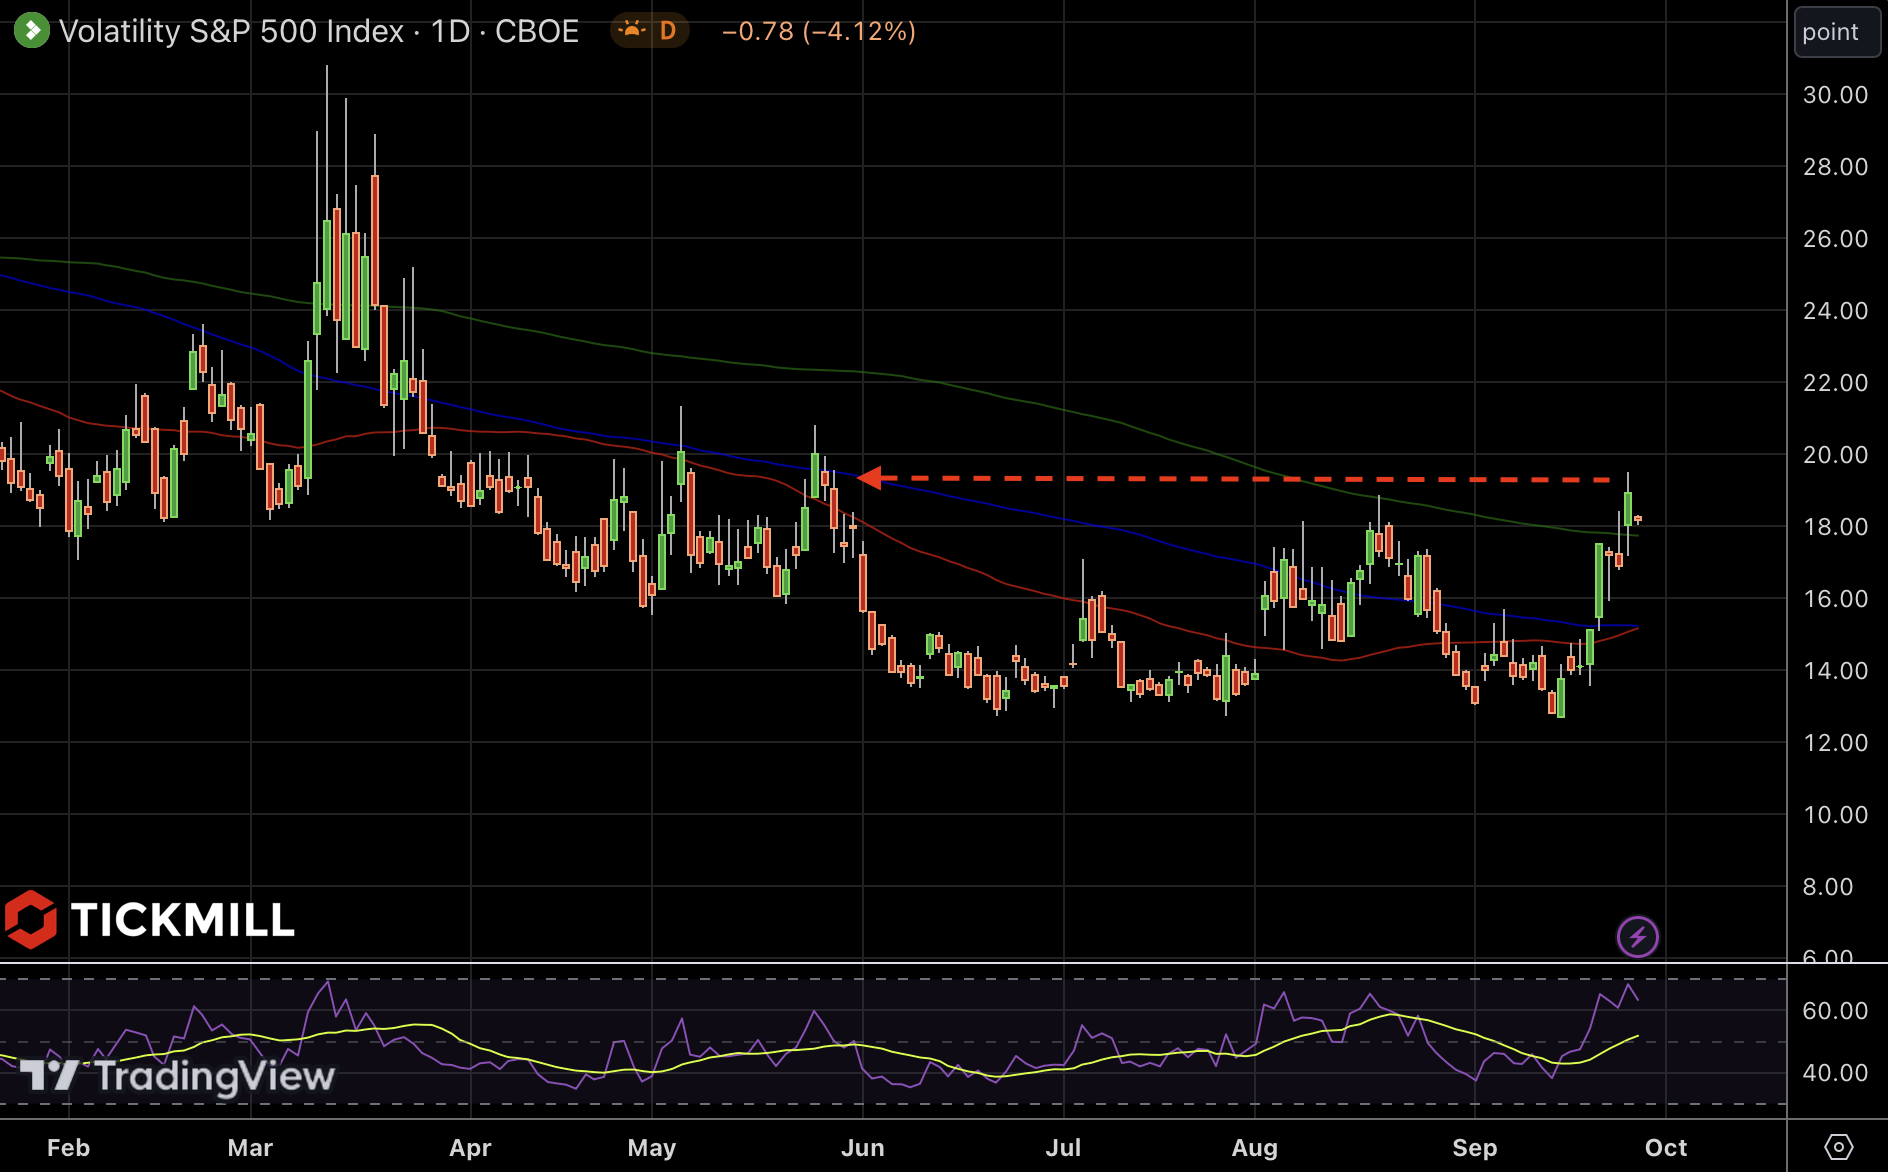The height and width of the screenshot is (1172, 1888).
Task: Click the Mar label on time axis
Action: (250, 1148)
